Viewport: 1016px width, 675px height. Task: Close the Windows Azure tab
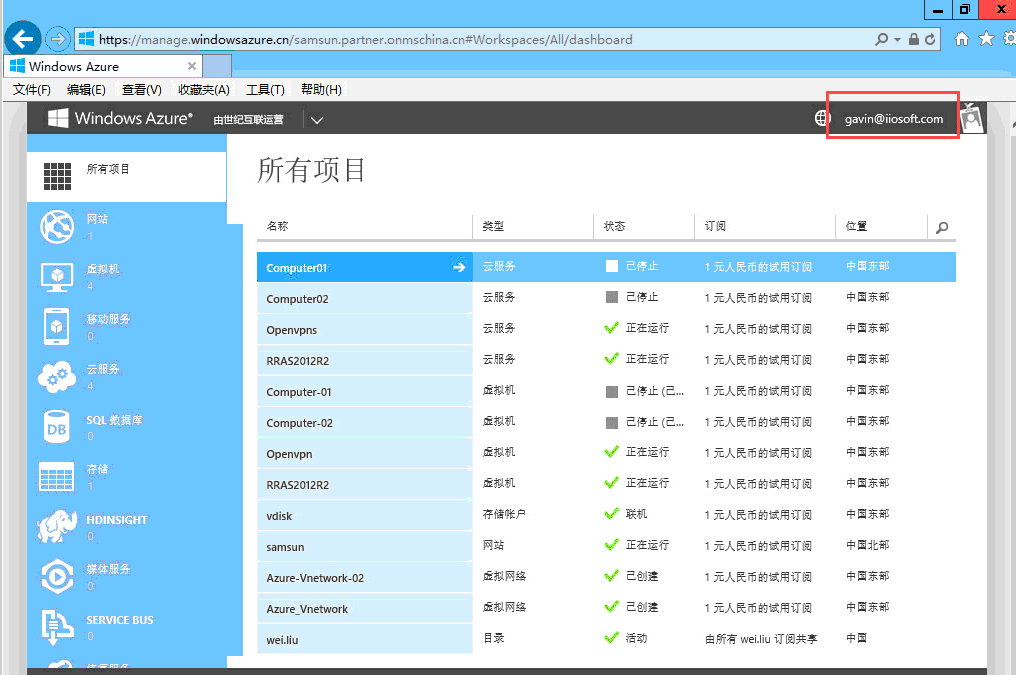tap(192, 66)
